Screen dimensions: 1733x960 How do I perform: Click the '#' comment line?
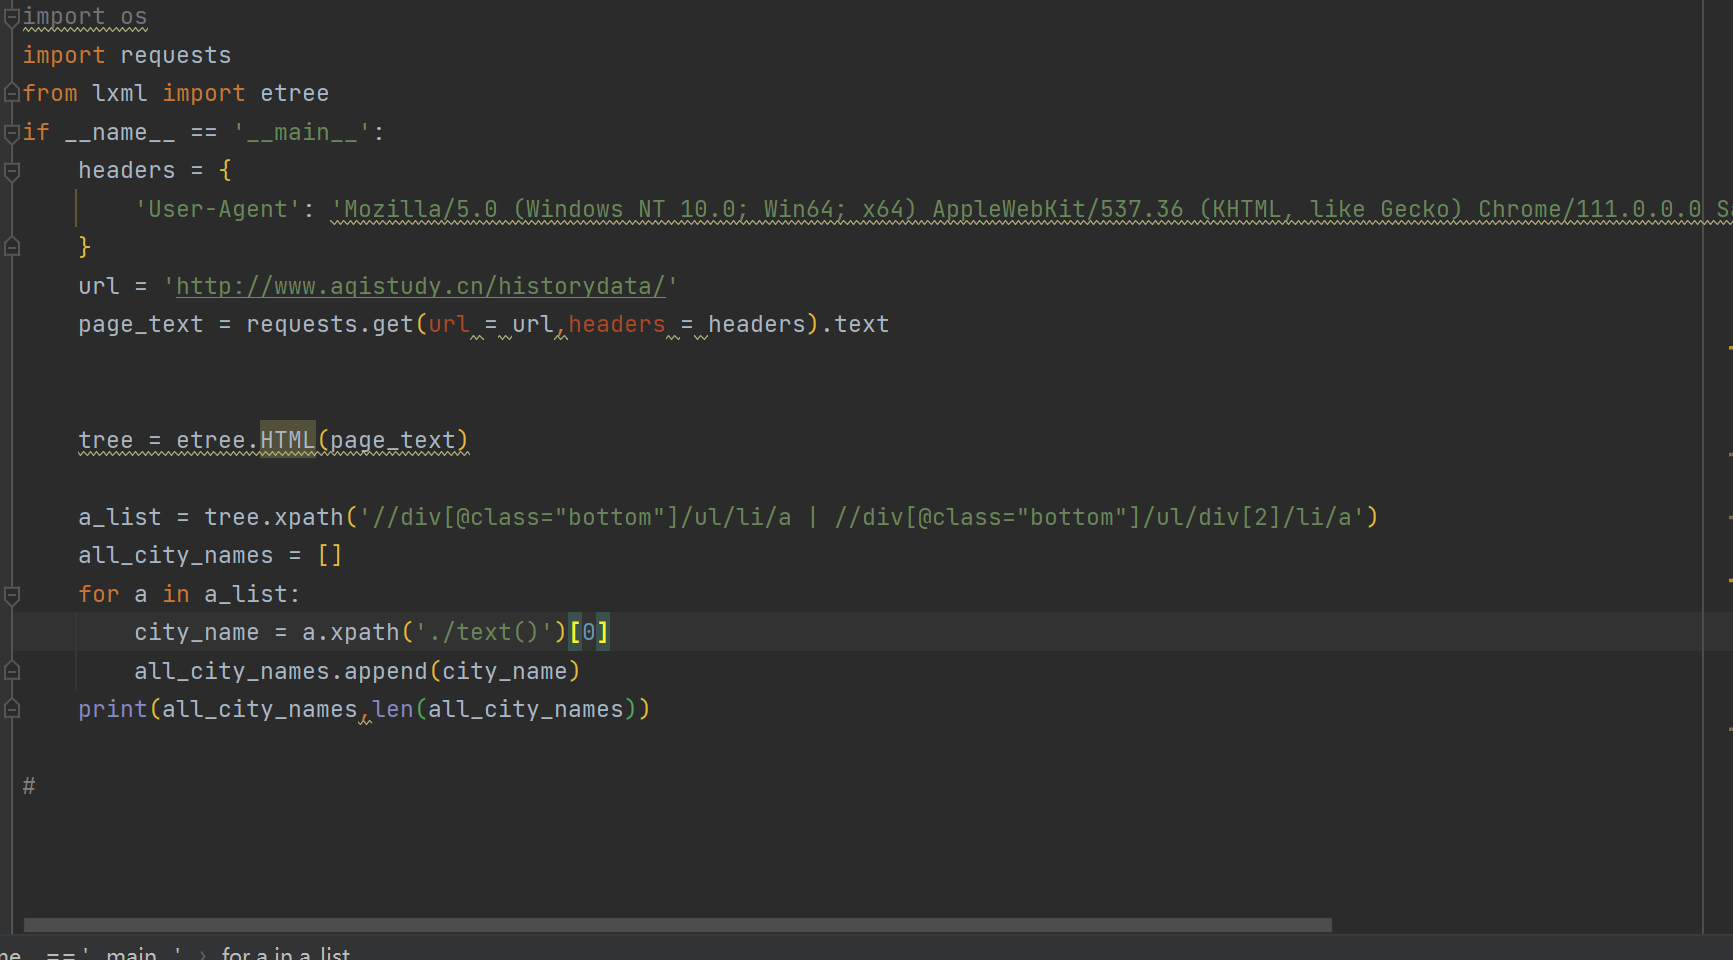point(29,786)
